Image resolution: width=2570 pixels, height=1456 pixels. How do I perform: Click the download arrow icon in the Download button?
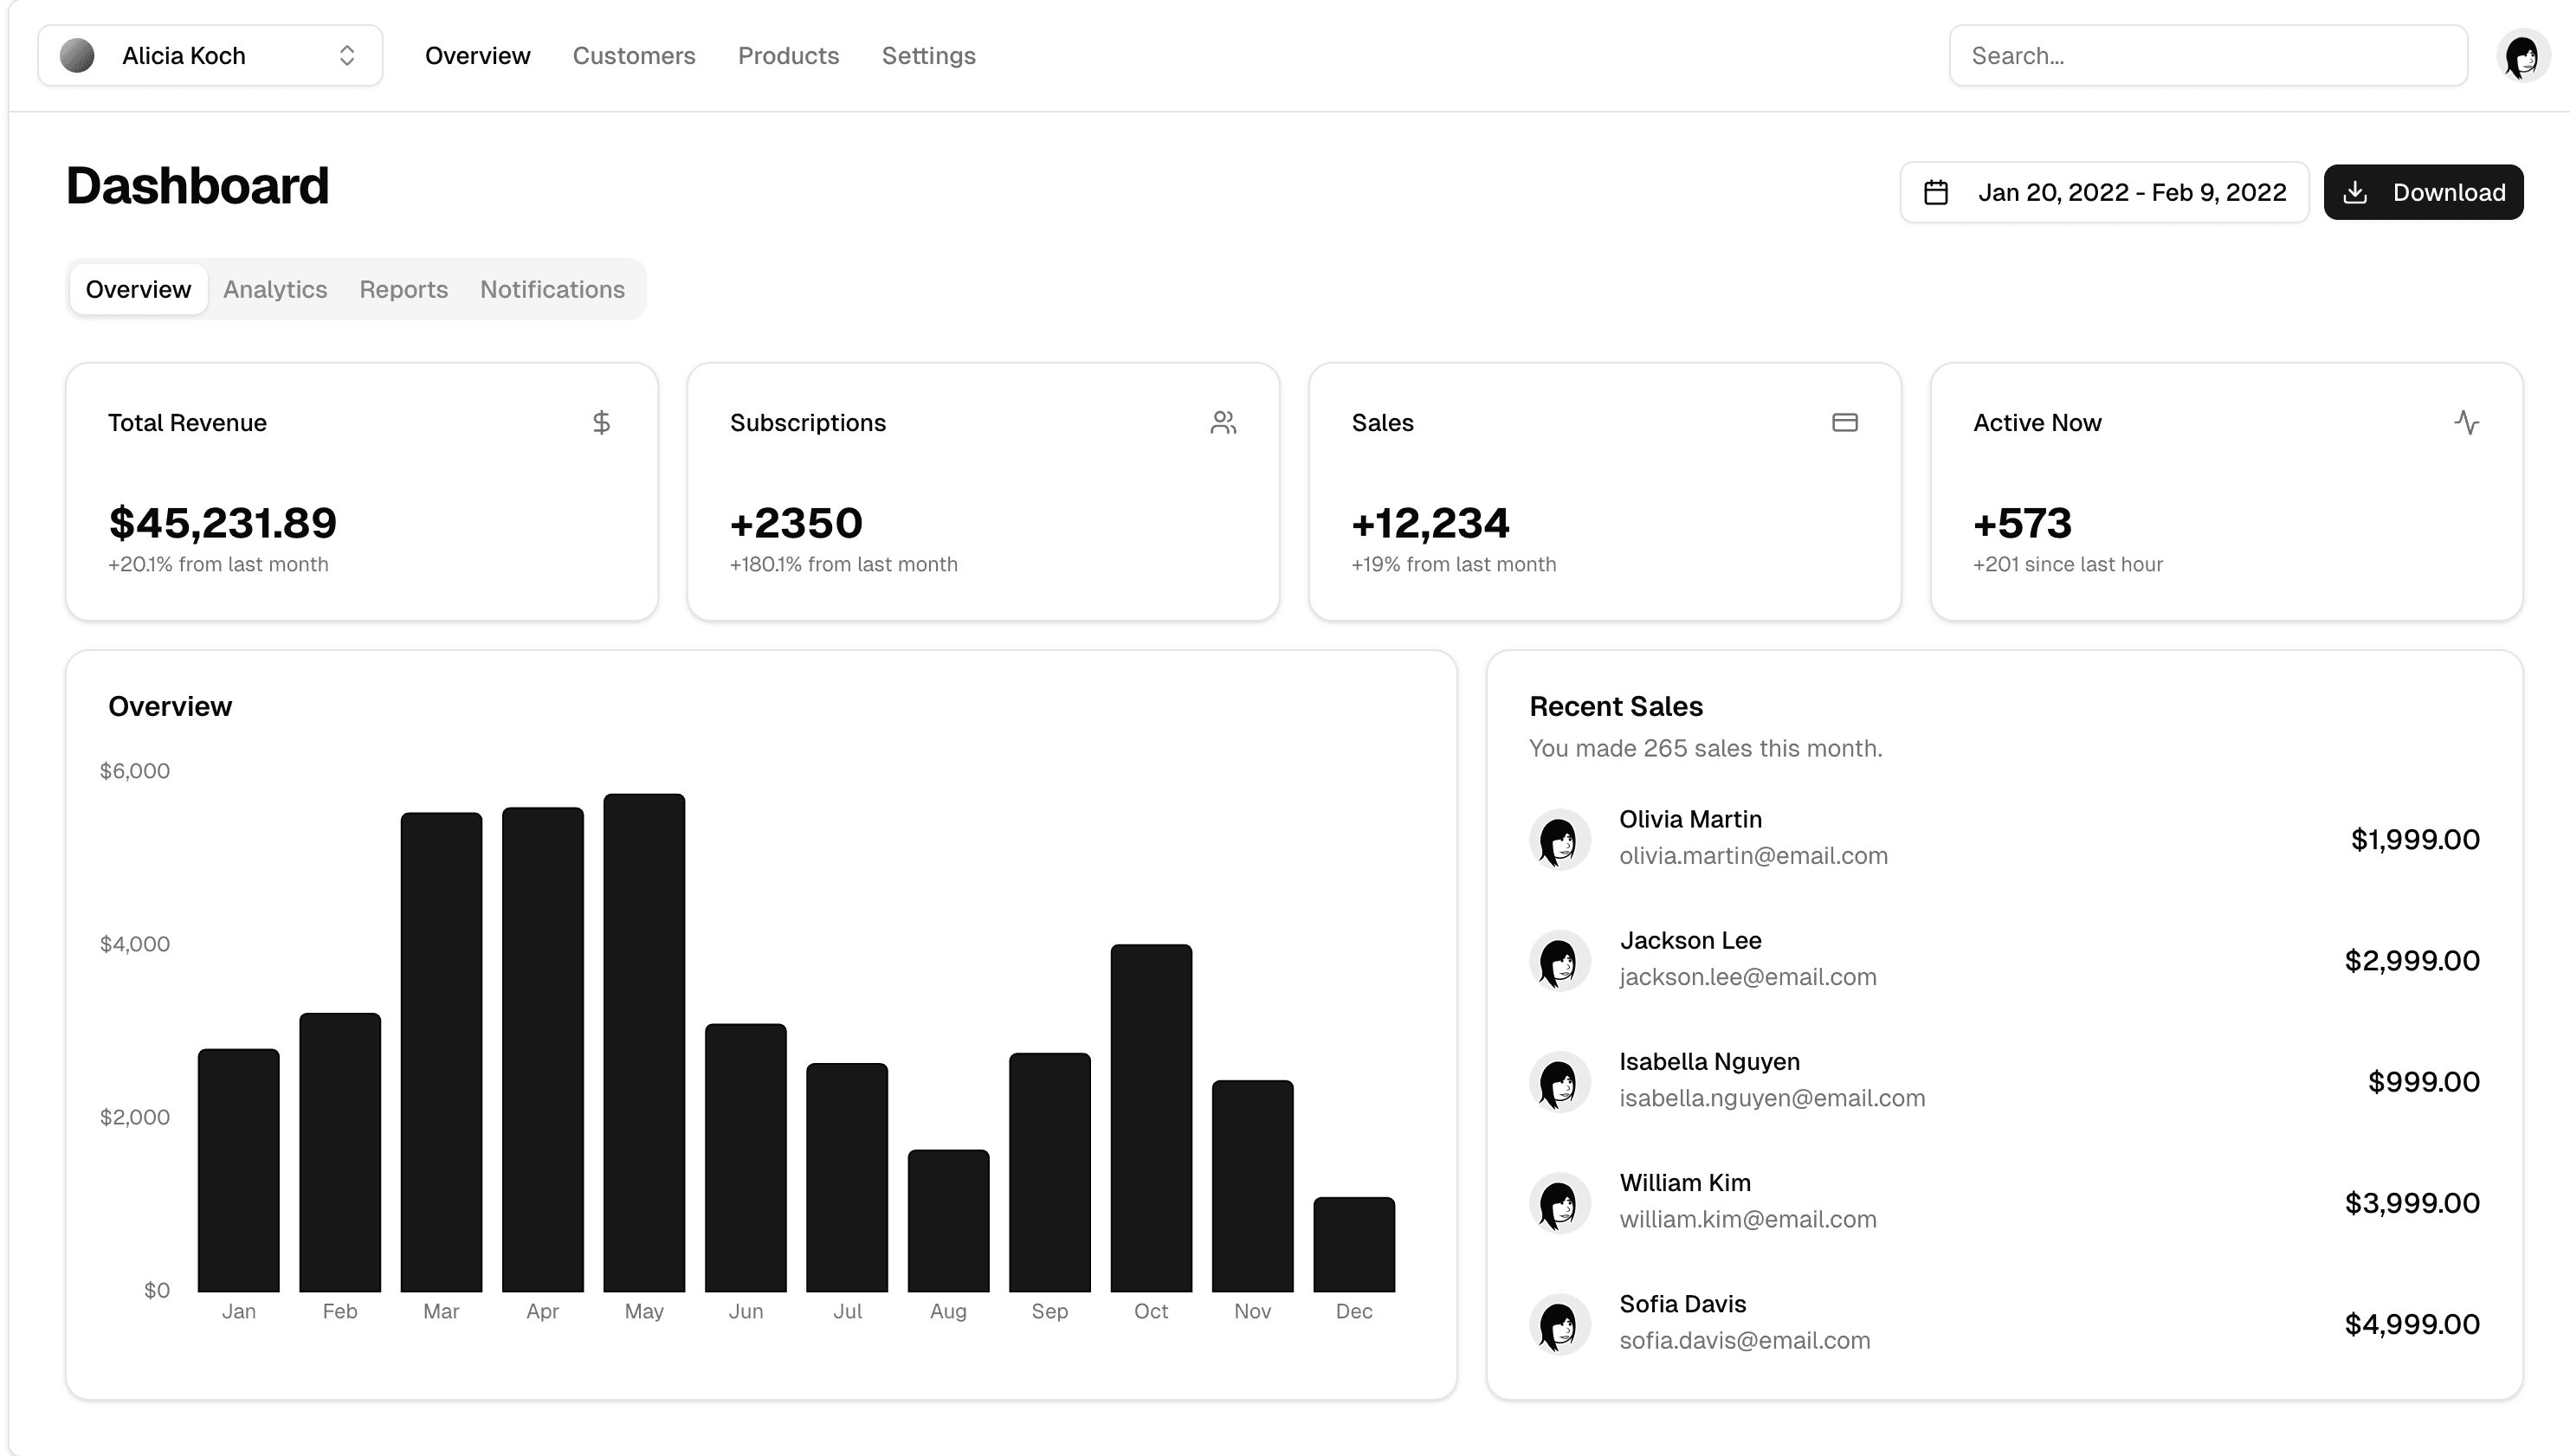2356,191
